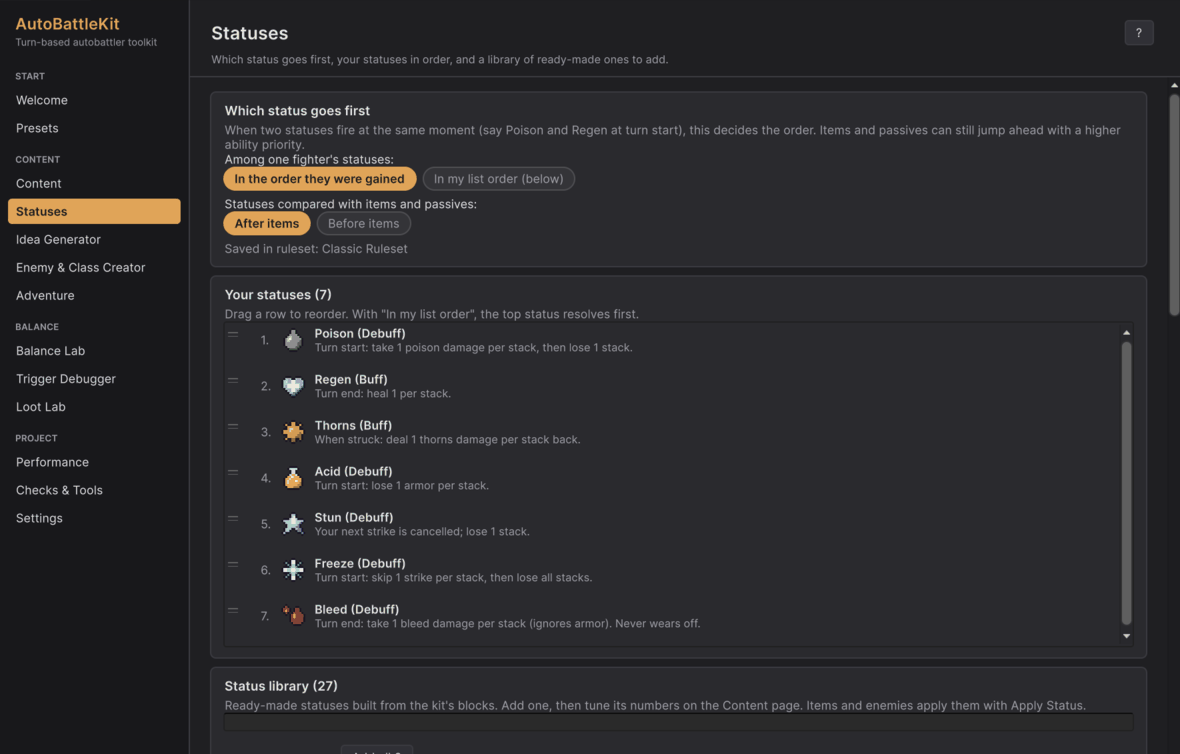Click the Stun star icon
The height and width of the screenshot is (754, 1180).
point(293,524)
